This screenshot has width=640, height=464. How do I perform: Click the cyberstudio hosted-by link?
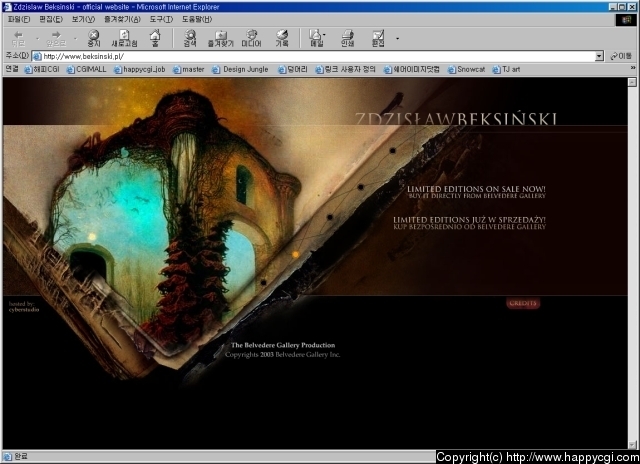pyautogui.click(x=24, y=310)
